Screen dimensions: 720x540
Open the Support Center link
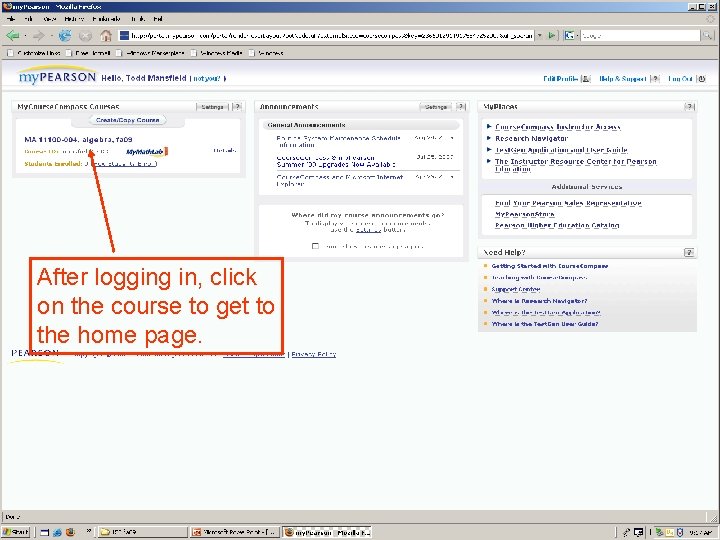(x=516, y=289)
